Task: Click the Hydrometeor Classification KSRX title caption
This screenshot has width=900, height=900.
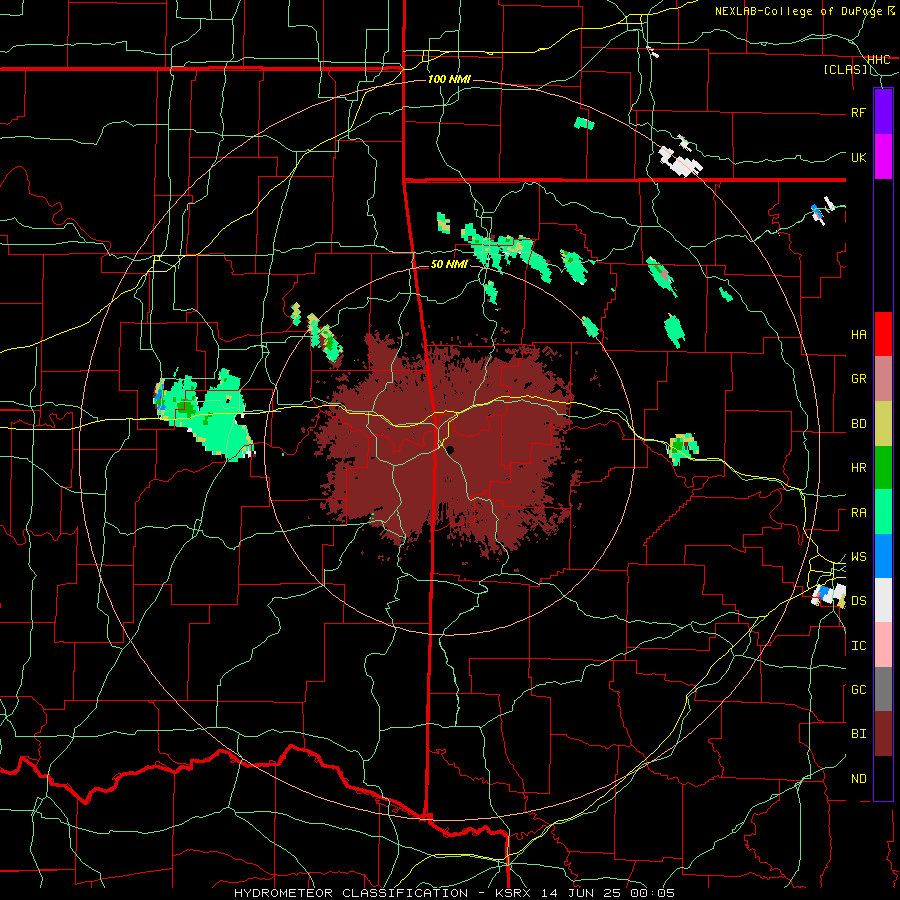Action: tap(455, 893)
